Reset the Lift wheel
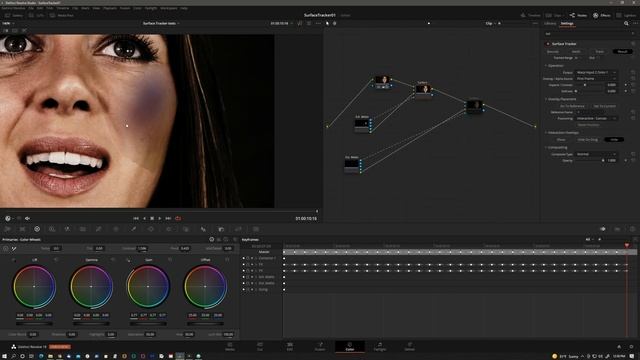 pos(56,260)
